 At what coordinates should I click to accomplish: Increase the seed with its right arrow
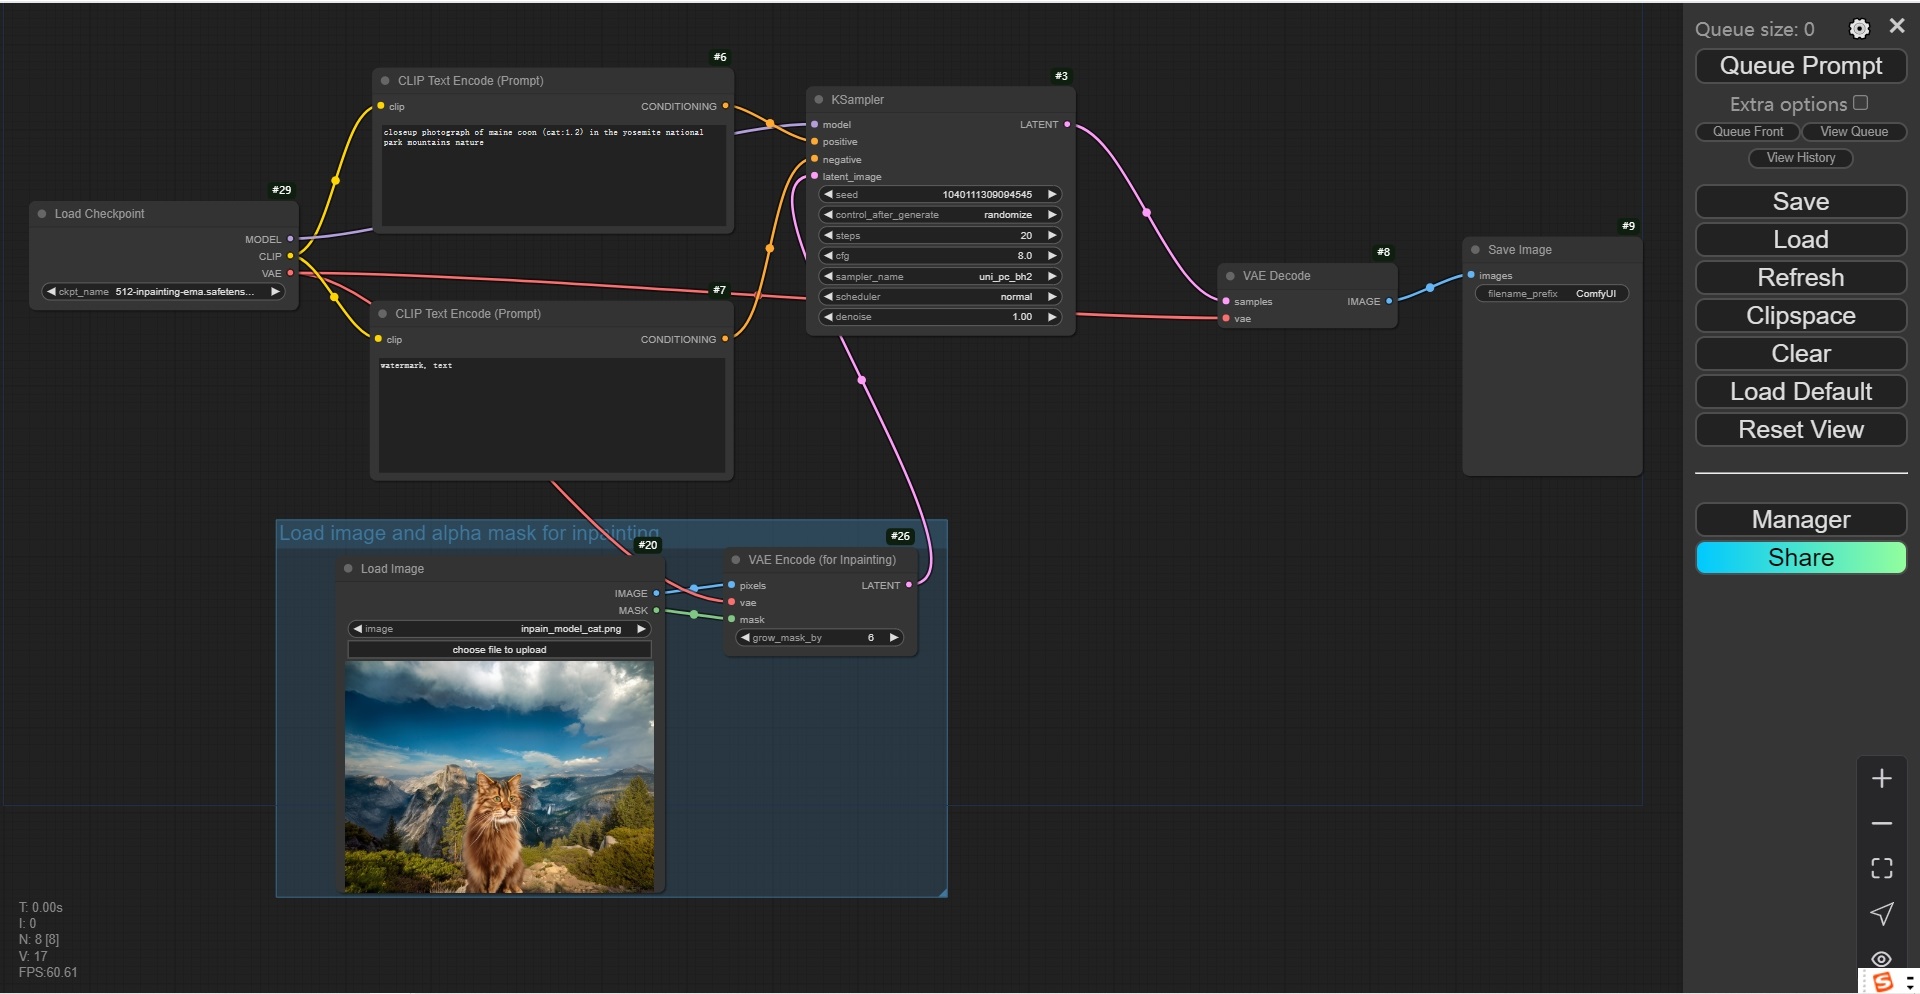tap(1052, 194)
